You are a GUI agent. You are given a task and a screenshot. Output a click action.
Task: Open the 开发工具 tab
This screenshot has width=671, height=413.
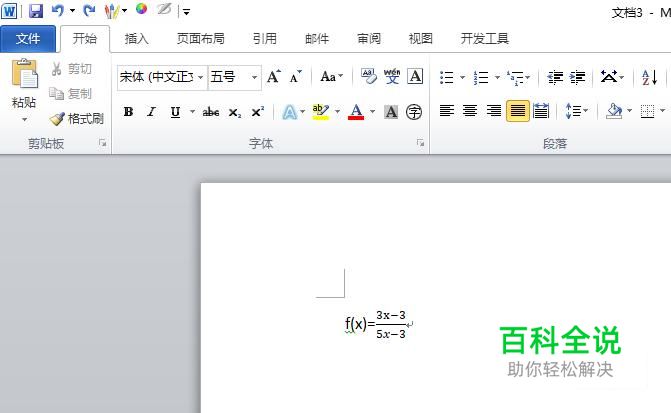pos(484,39)
